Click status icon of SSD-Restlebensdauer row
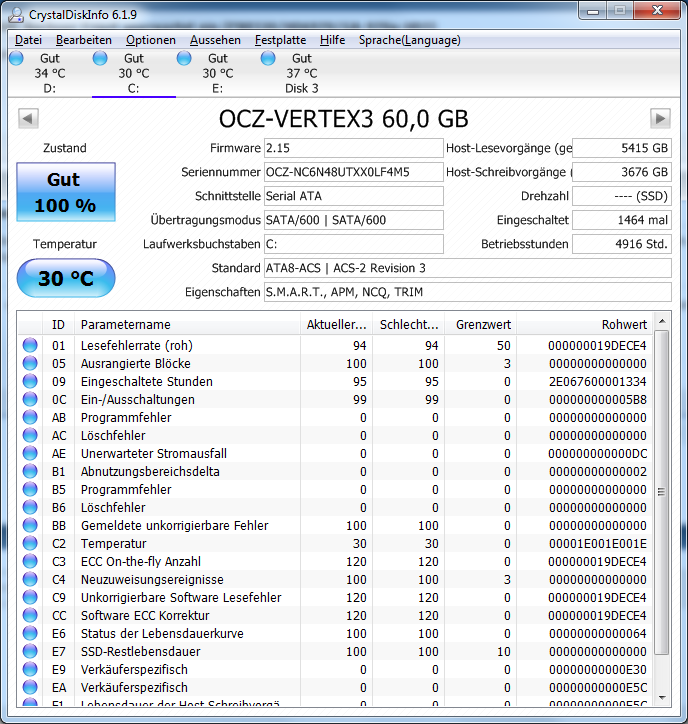Image resolution: width=688 pixels, height=724 pixels. coord(30,652)
